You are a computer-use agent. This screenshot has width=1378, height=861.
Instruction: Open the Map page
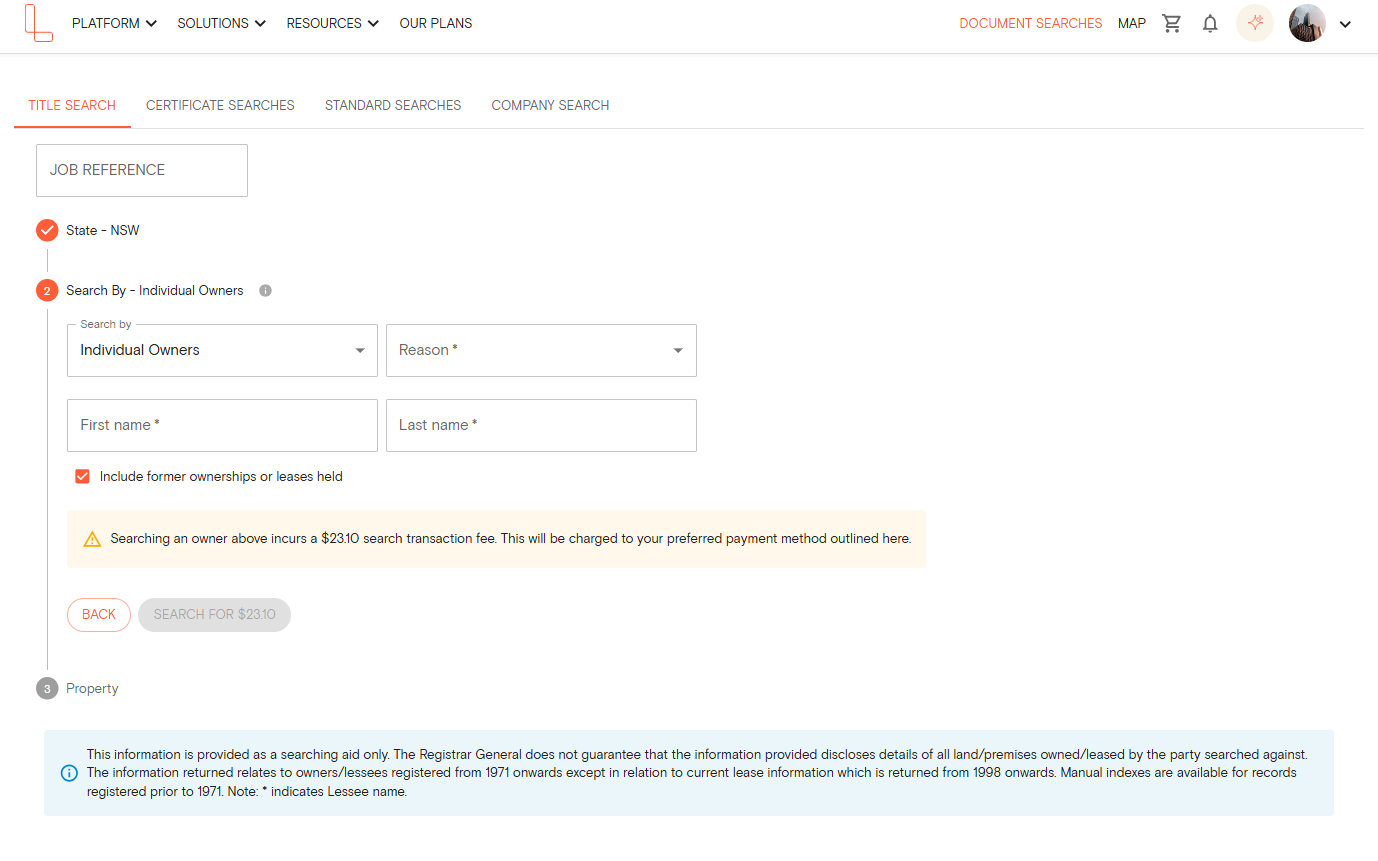[x=1132, y=23]
